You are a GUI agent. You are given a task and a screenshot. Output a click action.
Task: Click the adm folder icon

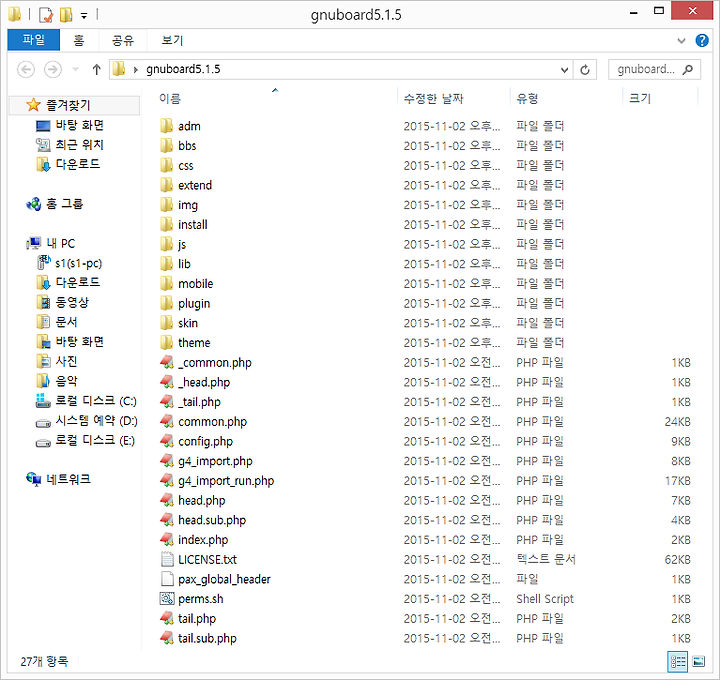(166, 126)
